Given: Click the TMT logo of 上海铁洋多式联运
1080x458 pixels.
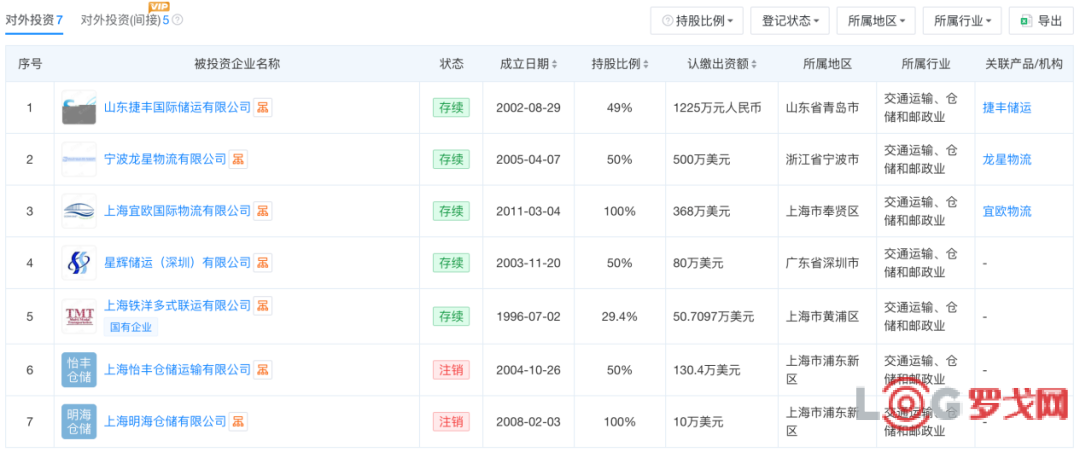Looking at the screenshot, I should click(79, 316).
